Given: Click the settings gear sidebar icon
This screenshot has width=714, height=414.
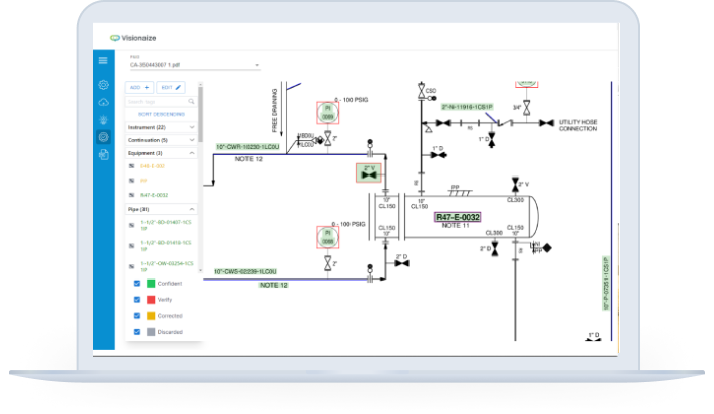Looking at the screenshot, I should click(x=103, y=85).
